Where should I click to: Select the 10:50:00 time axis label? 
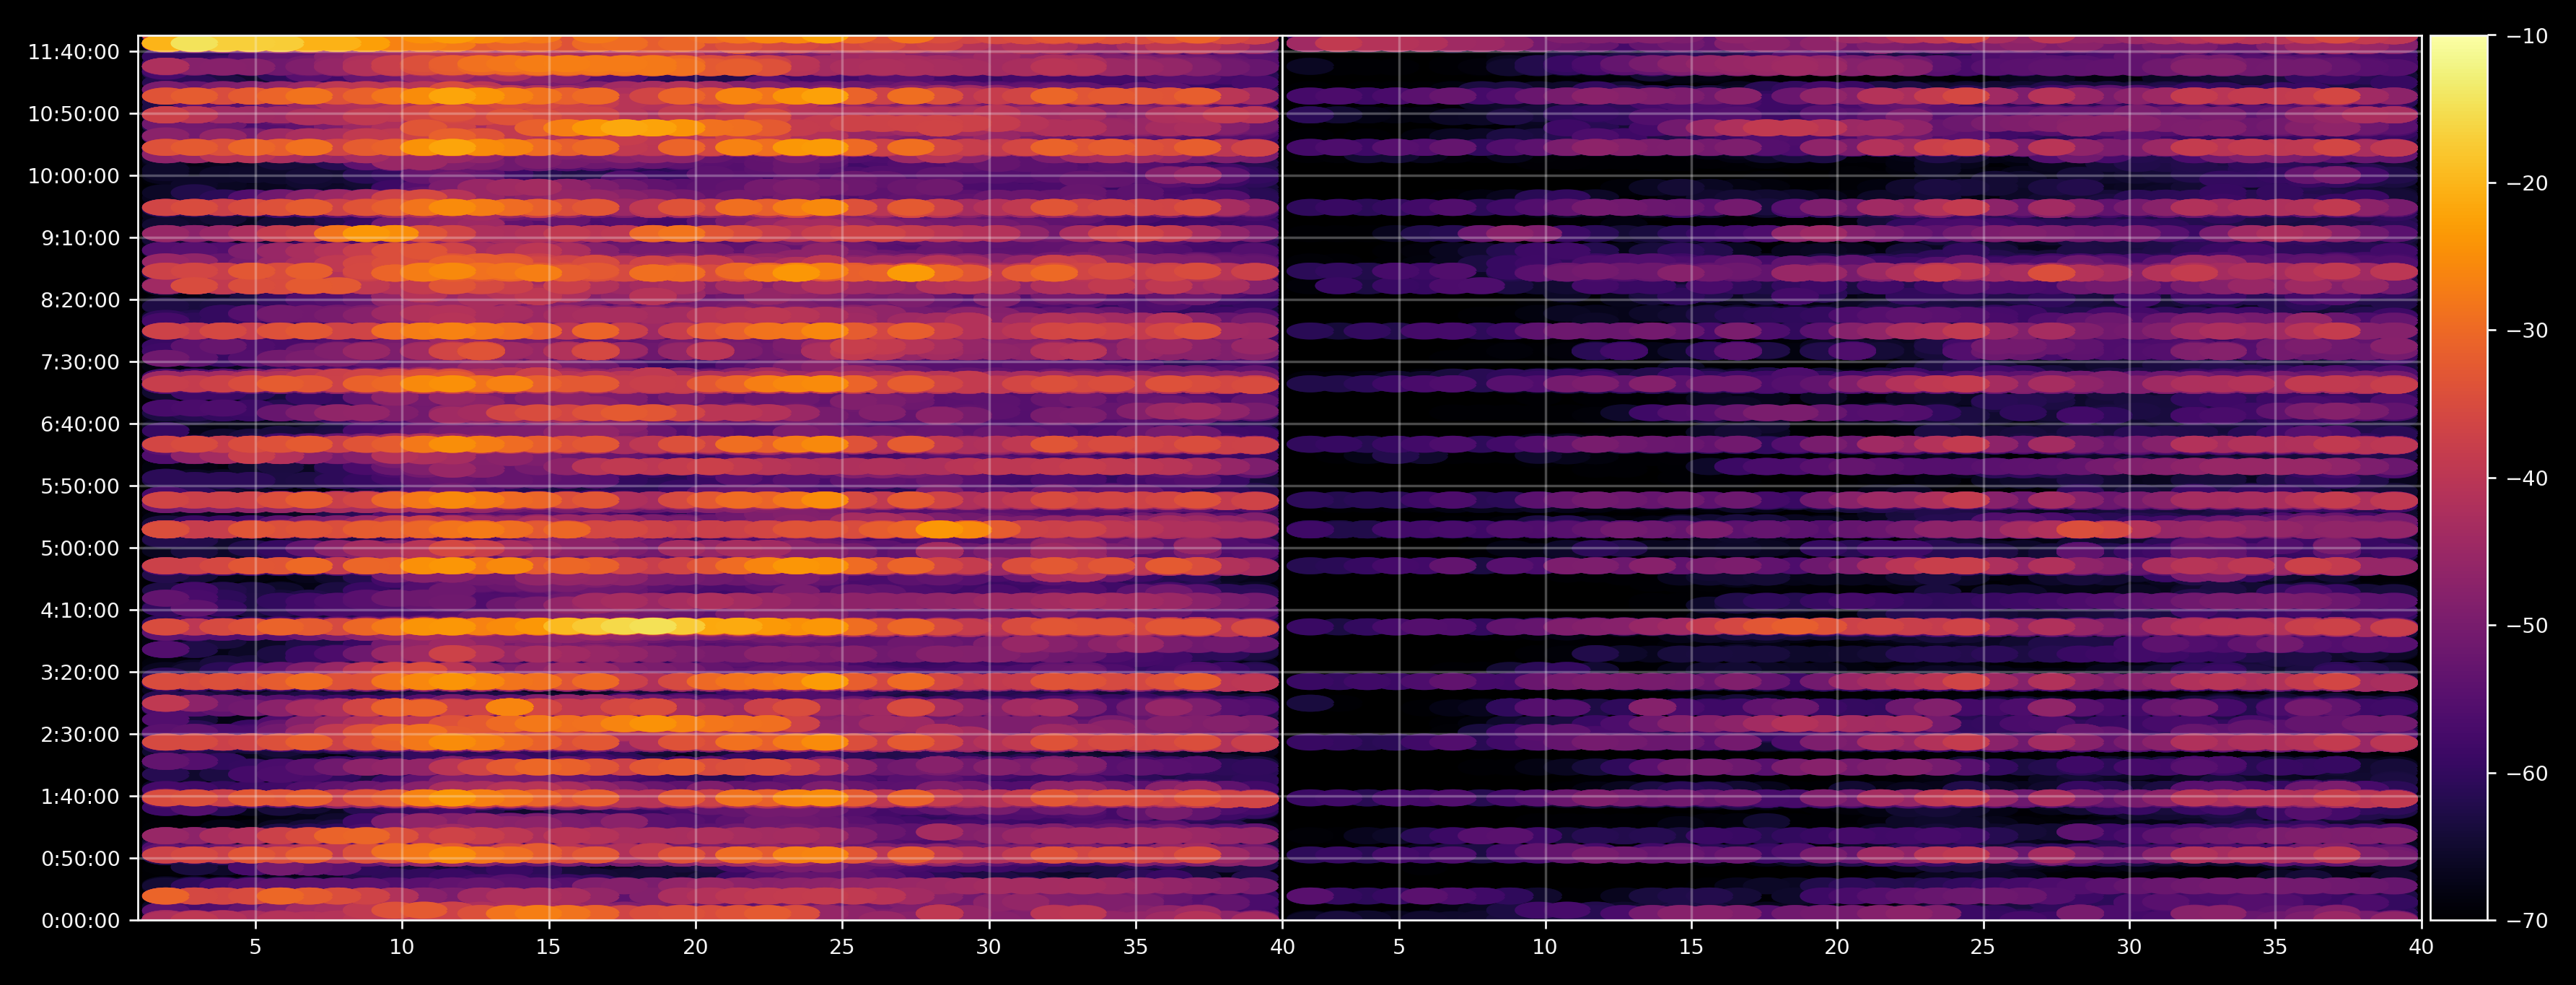[x=74, y=114]
